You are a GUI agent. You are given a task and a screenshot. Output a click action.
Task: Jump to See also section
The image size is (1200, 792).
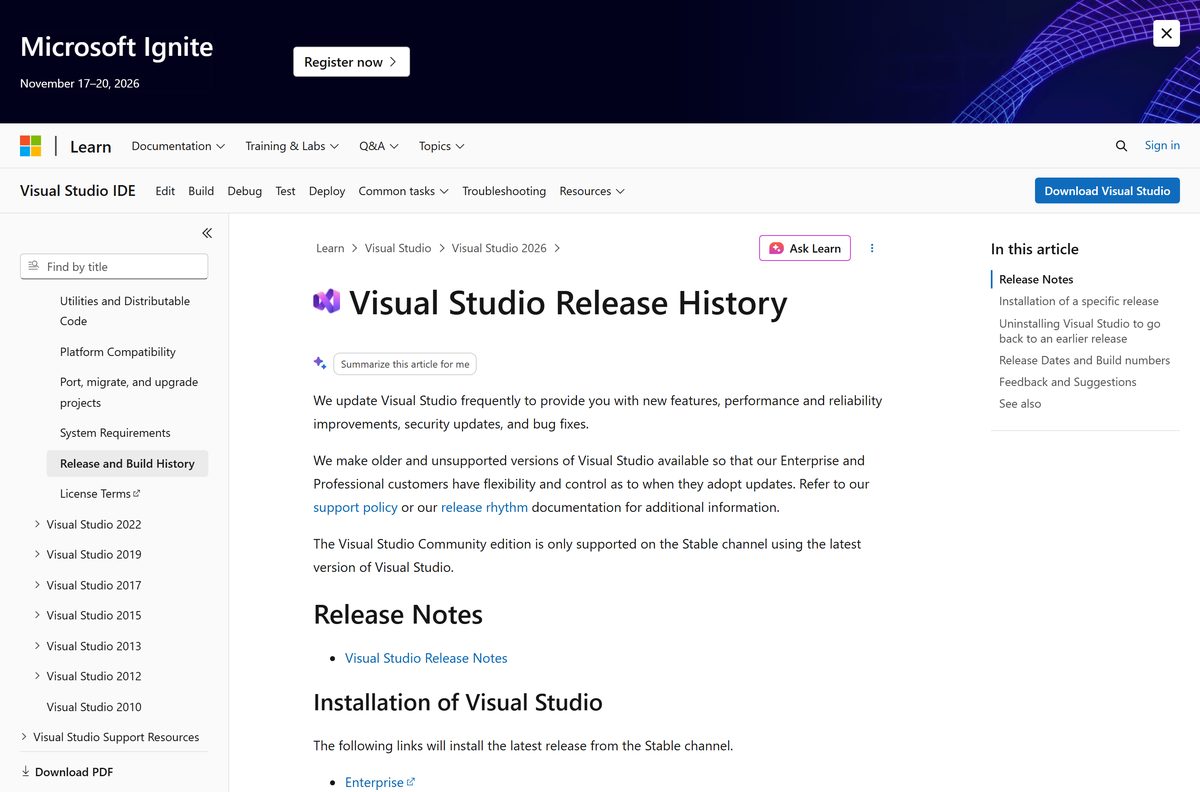click(x=1020, y=404)
